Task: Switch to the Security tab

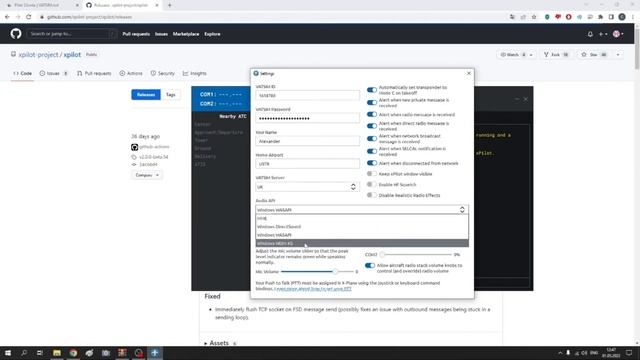Action: (x=162, y=73)
